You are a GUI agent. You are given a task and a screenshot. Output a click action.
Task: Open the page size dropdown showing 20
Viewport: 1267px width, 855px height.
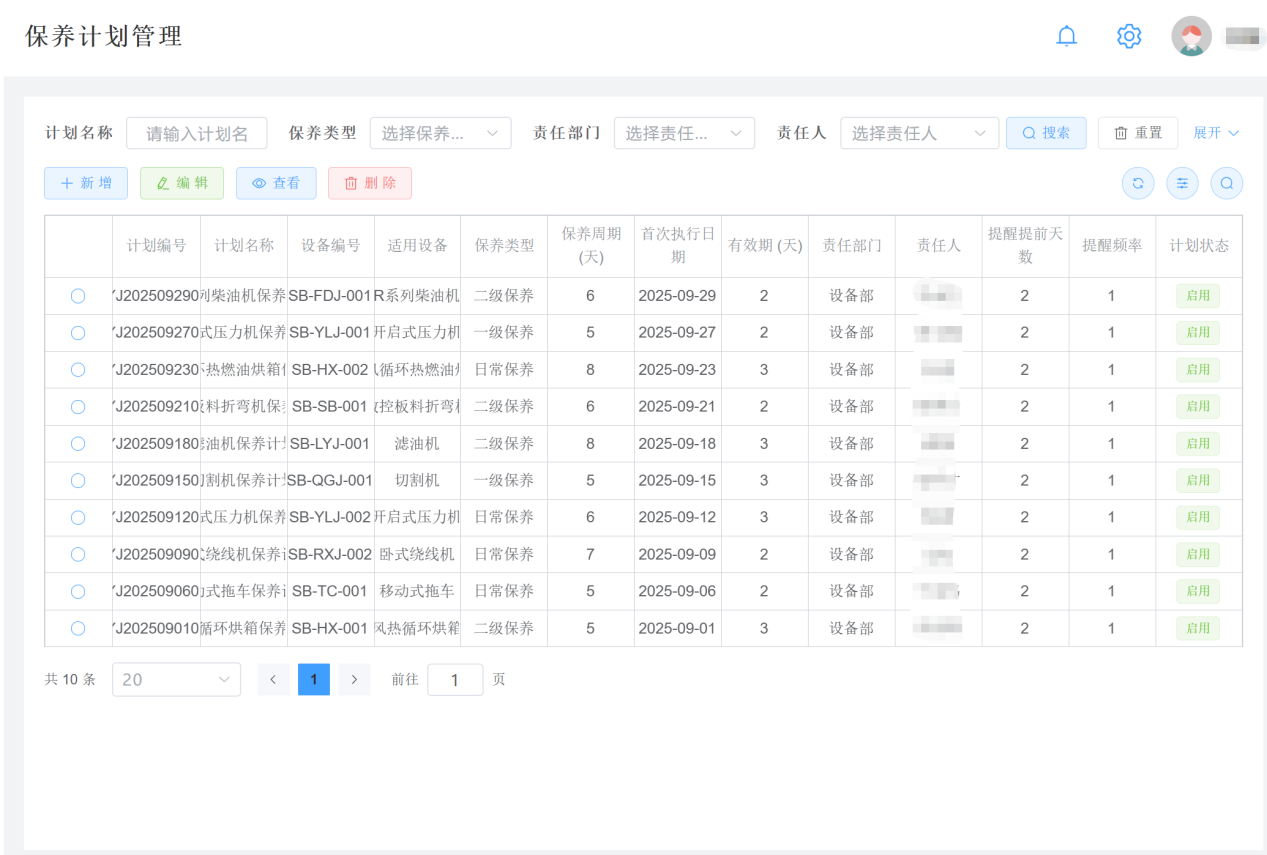pos(176,680)
